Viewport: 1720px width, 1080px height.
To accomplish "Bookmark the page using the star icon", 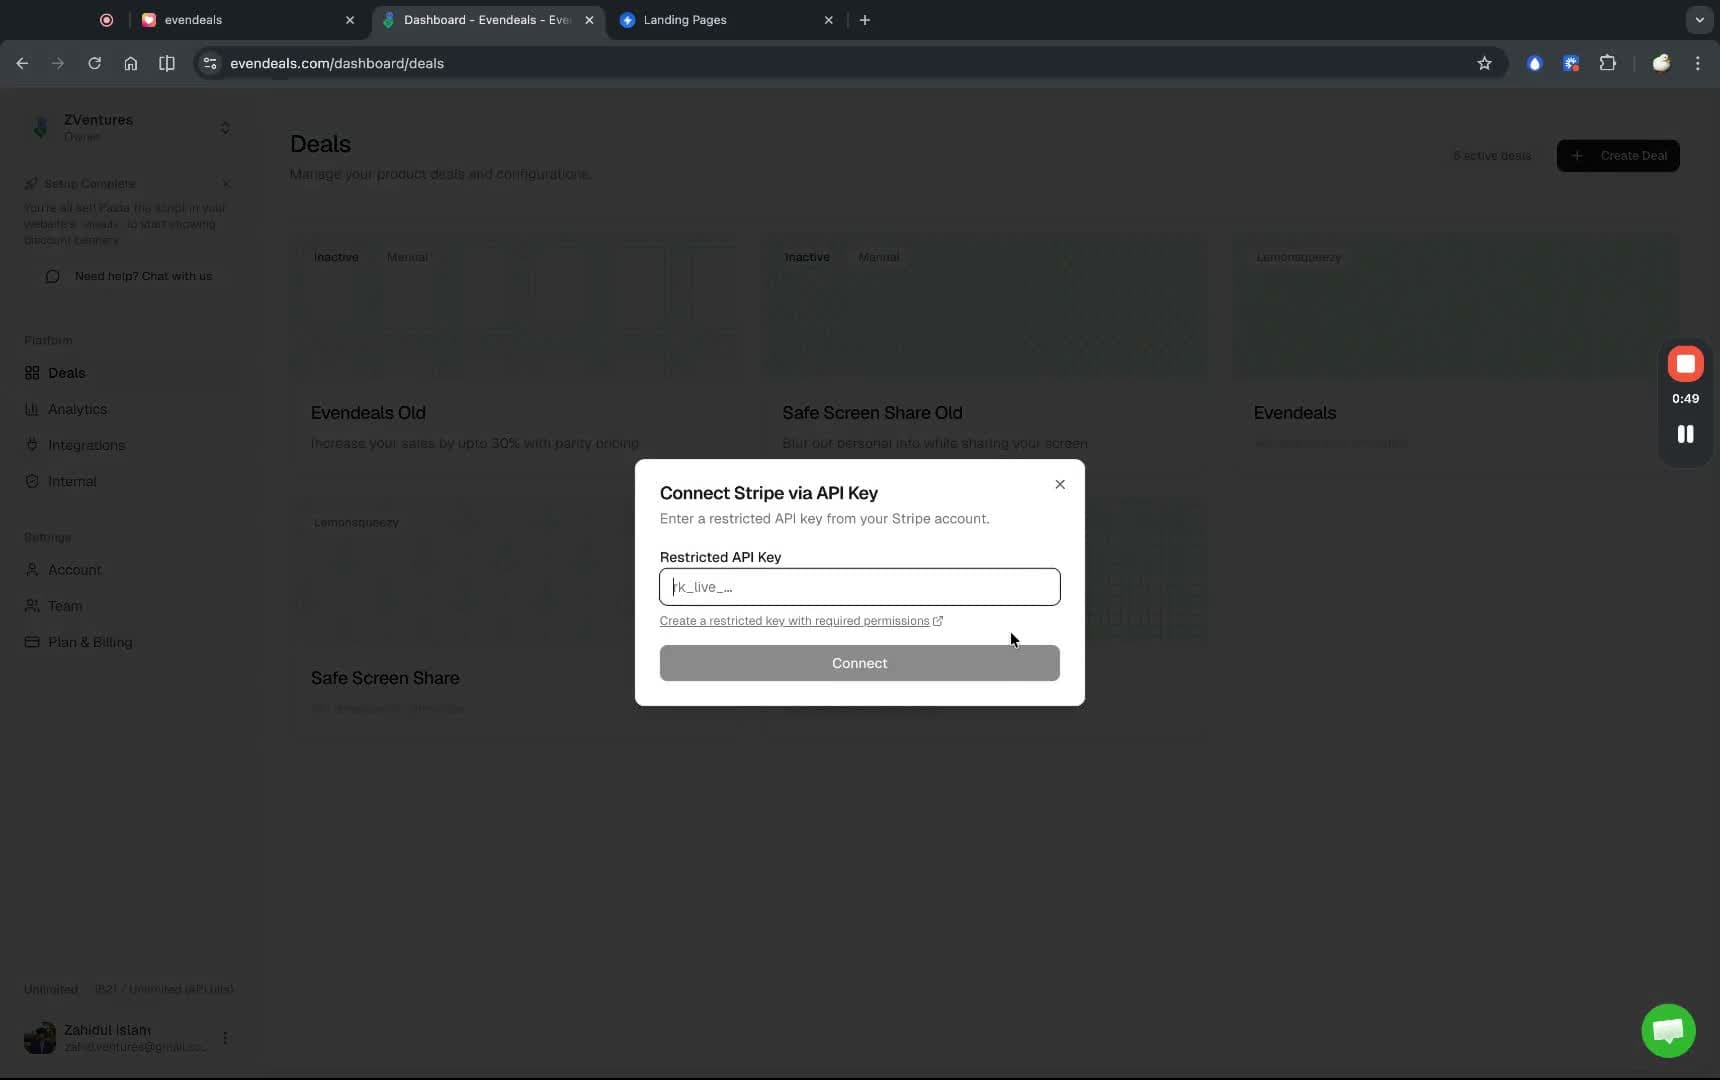I will [1485, 63].
